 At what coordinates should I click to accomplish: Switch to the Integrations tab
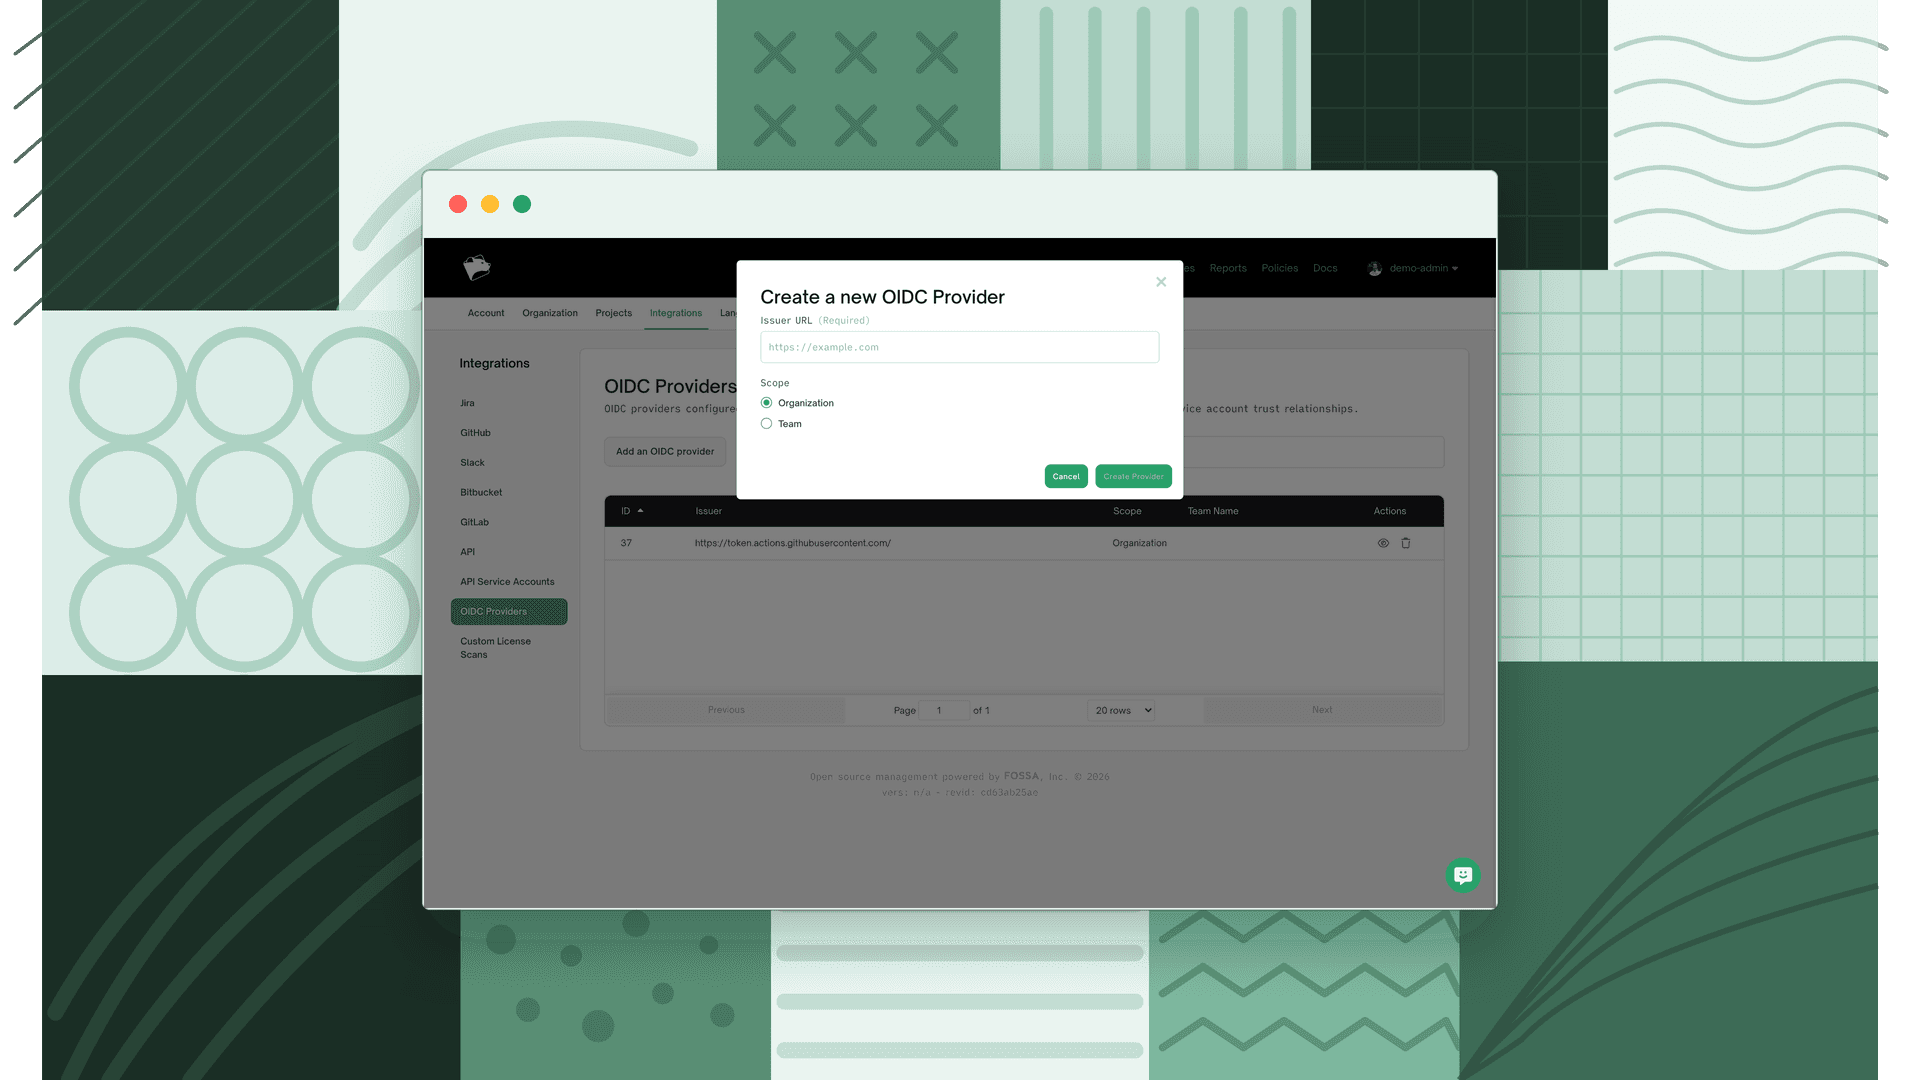tap(676, 313)
